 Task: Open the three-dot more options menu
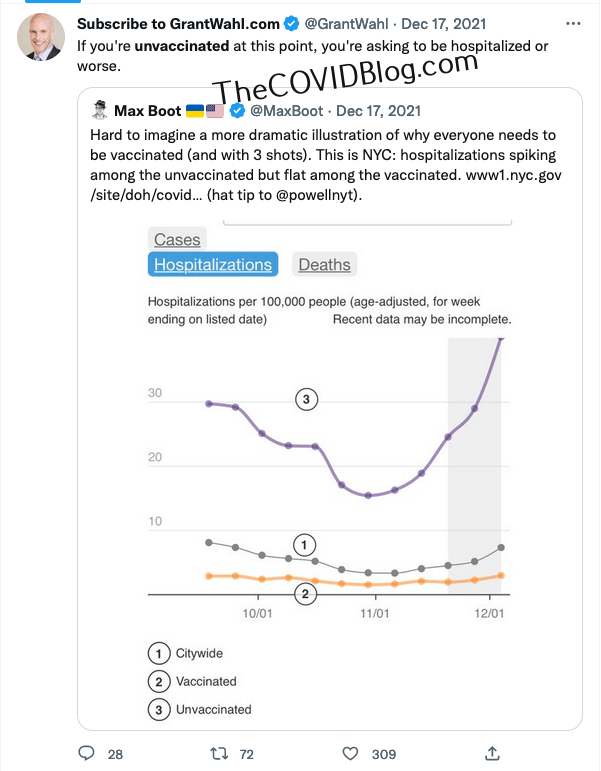click(570, 21)
